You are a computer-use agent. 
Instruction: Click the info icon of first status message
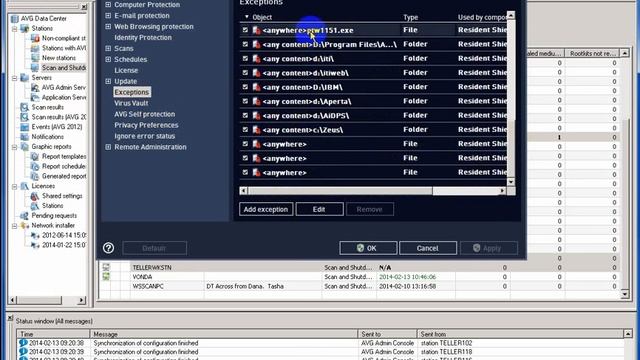(23, 343)
